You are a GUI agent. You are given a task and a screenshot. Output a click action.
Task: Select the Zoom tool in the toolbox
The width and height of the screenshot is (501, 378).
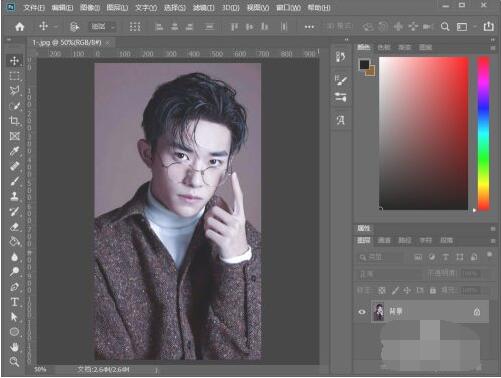[x=14, y=362]
